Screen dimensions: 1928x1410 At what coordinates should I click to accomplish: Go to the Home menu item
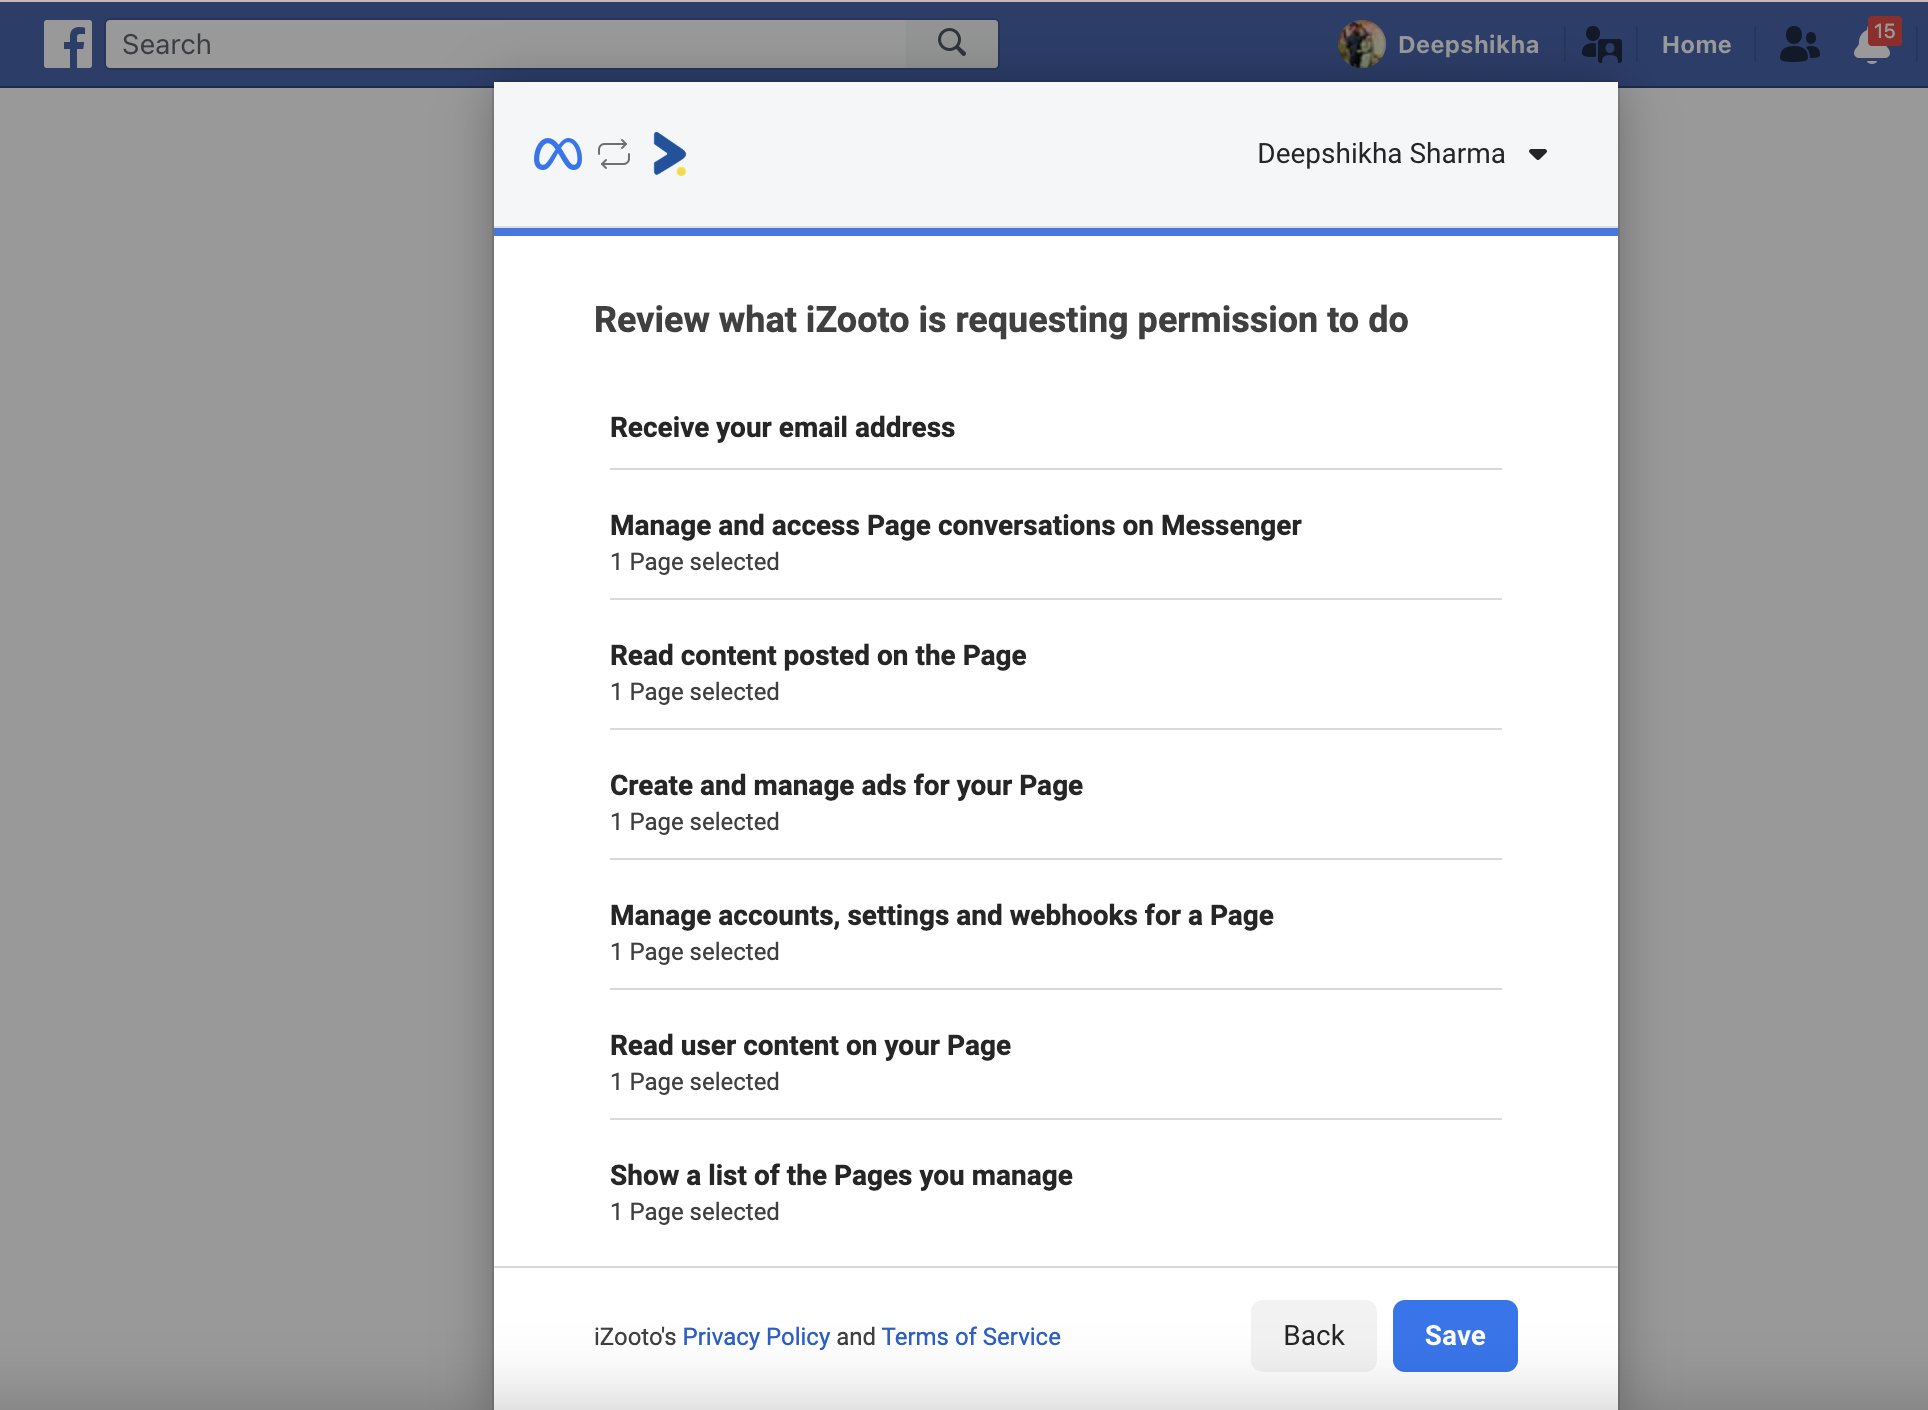pyautogui.click(x=1696, y=45)
